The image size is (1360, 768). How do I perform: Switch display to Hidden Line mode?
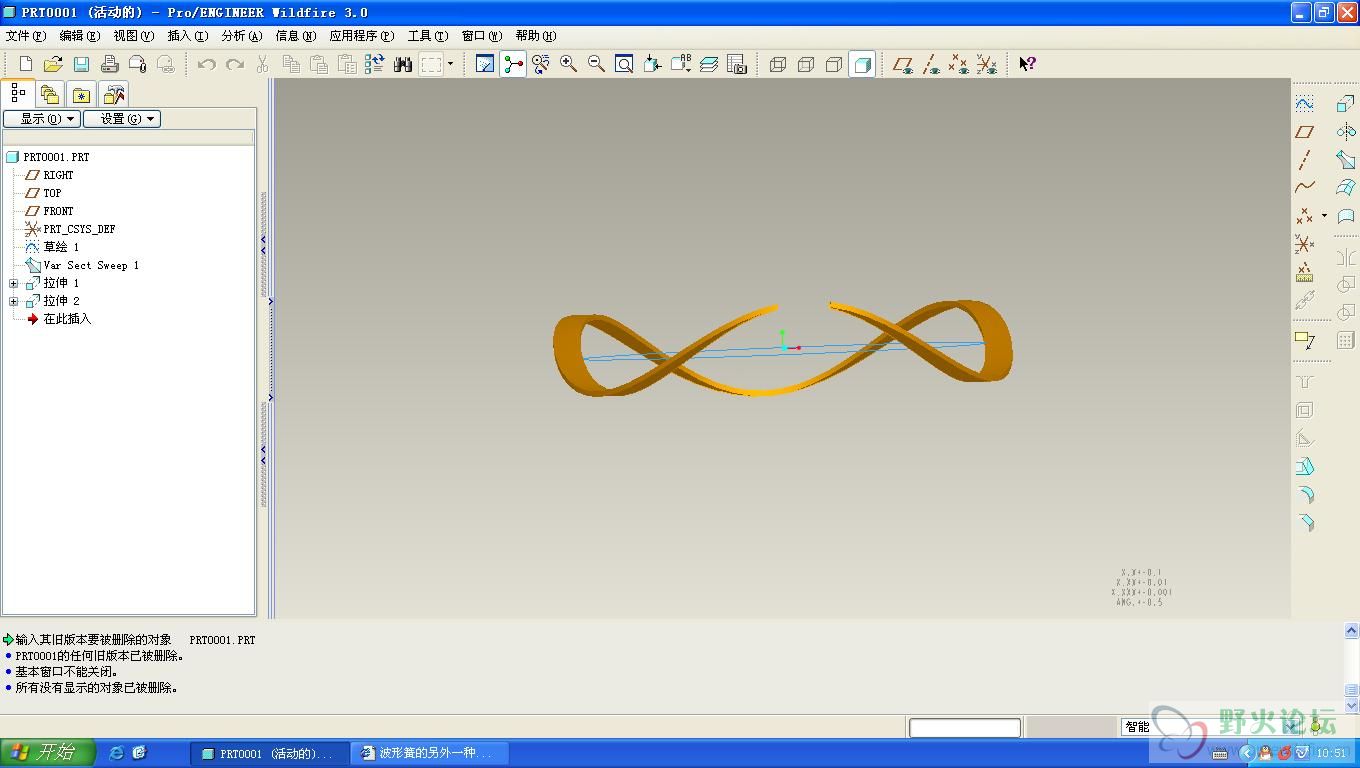(x=806, y=64)
